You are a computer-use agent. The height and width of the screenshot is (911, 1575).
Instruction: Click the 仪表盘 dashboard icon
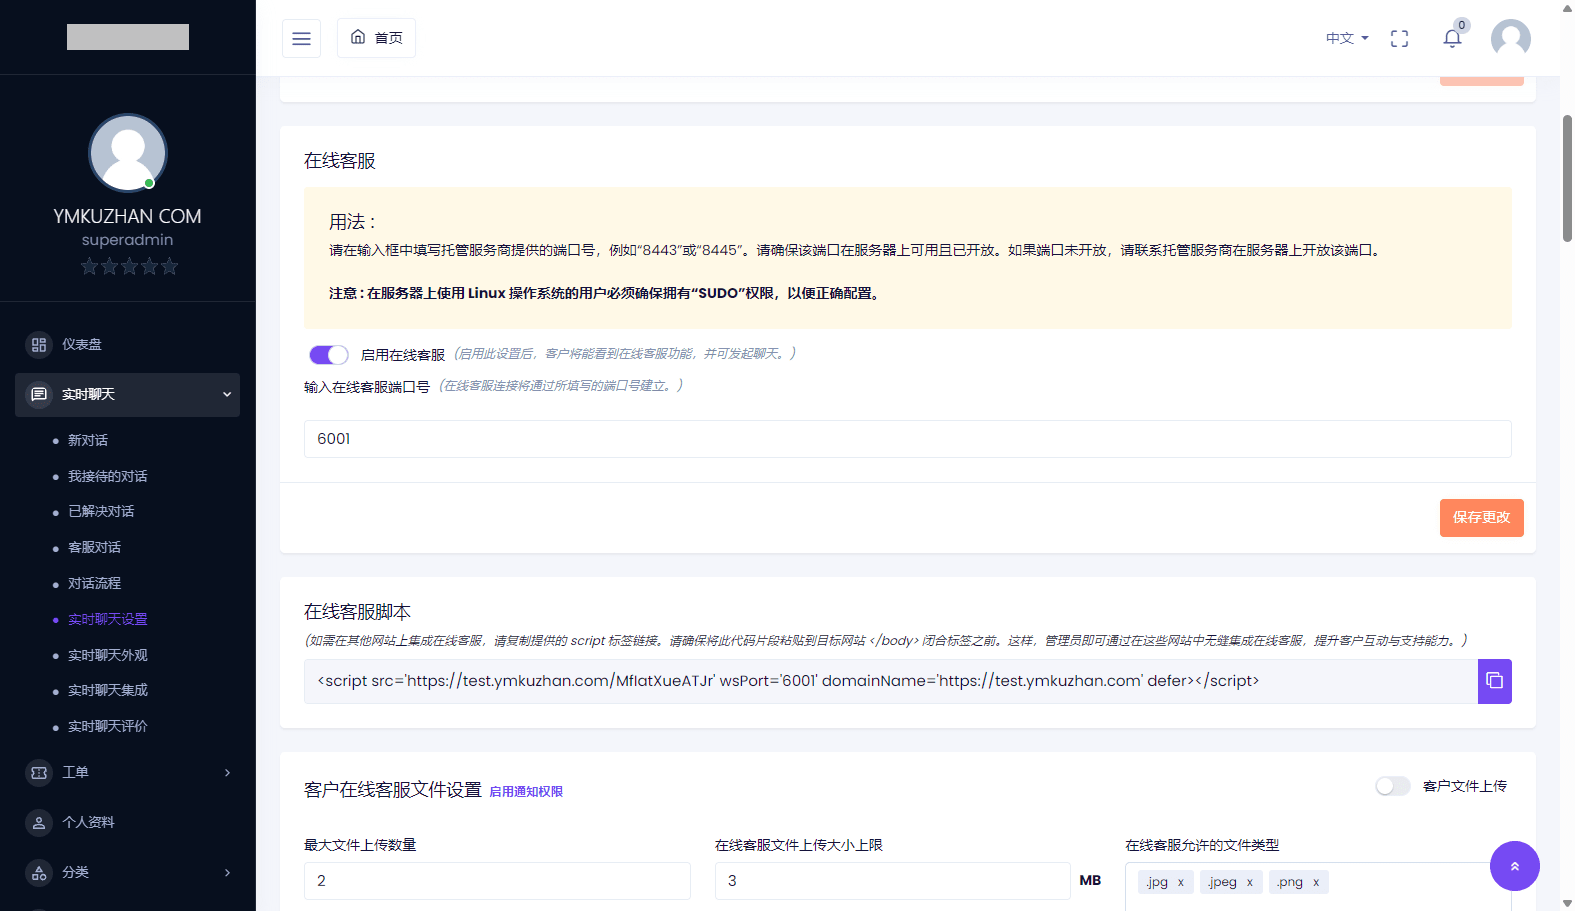click(x=39, y=344)
